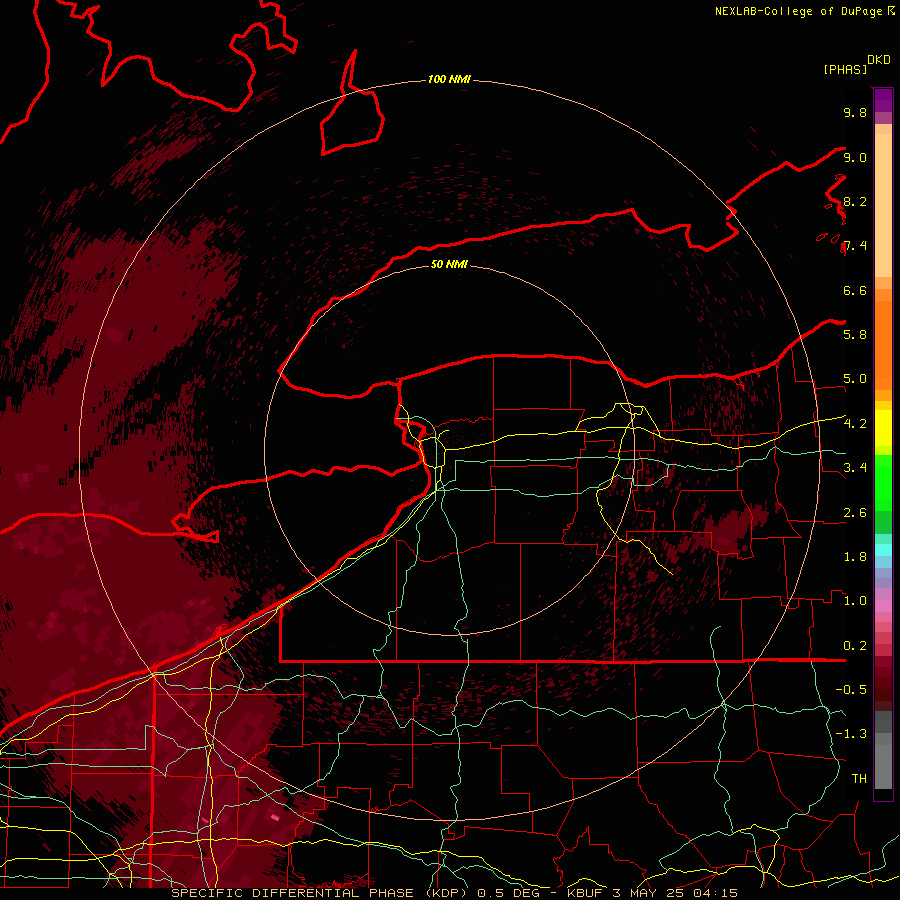Click the 5.0 value on the color scale
900x900 pixels.
855,379
